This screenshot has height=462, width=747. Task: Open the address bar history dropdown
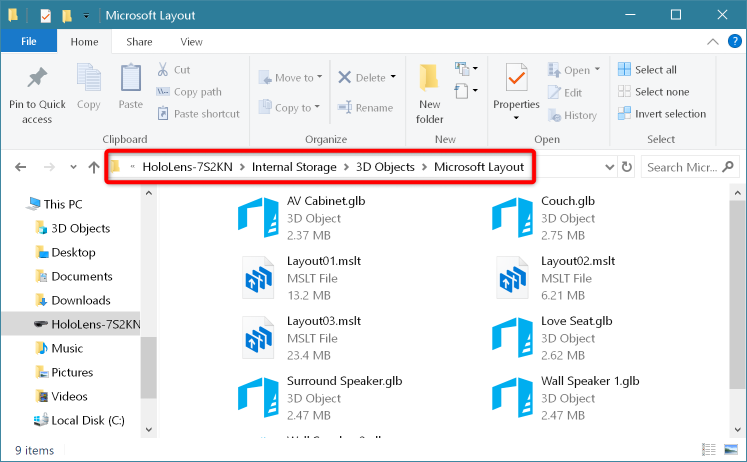[608, 167]
